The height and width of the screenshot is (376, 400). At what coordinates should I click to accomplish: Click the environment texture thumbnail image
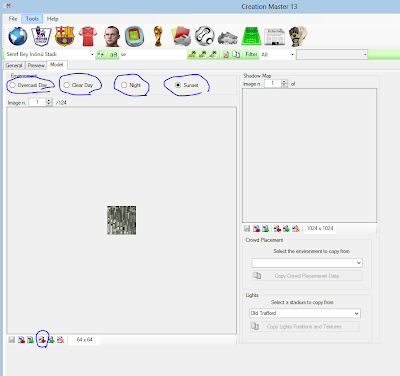pos(122,220)
